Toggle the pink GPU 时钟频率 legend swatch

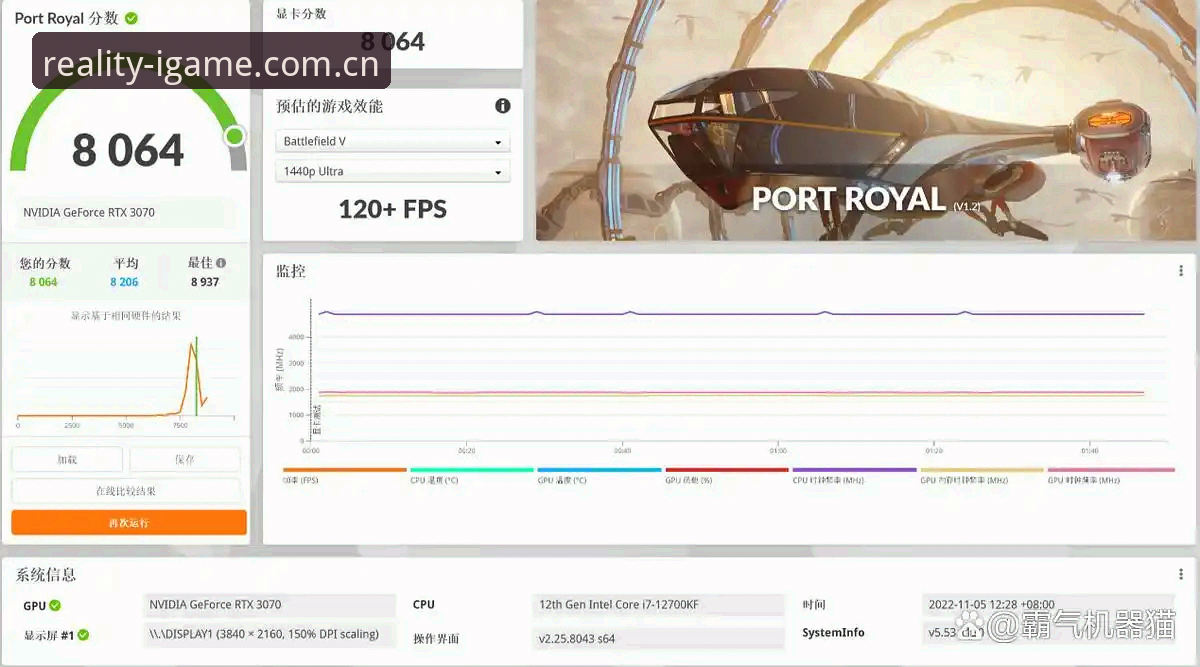[x=1111, y=469]
